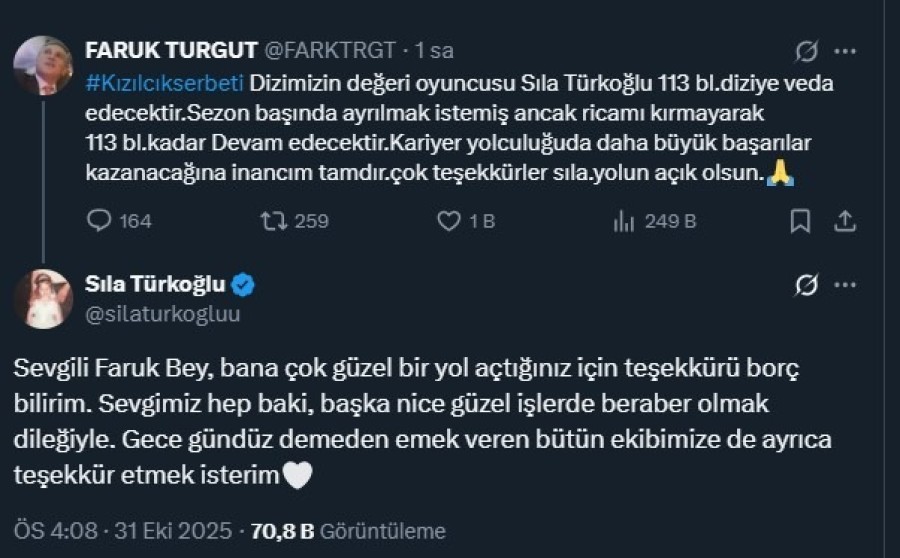Open more options on Sıla Türkoğlu's tweet
This screenshot has width=900, height=558.
coord(845,287)
